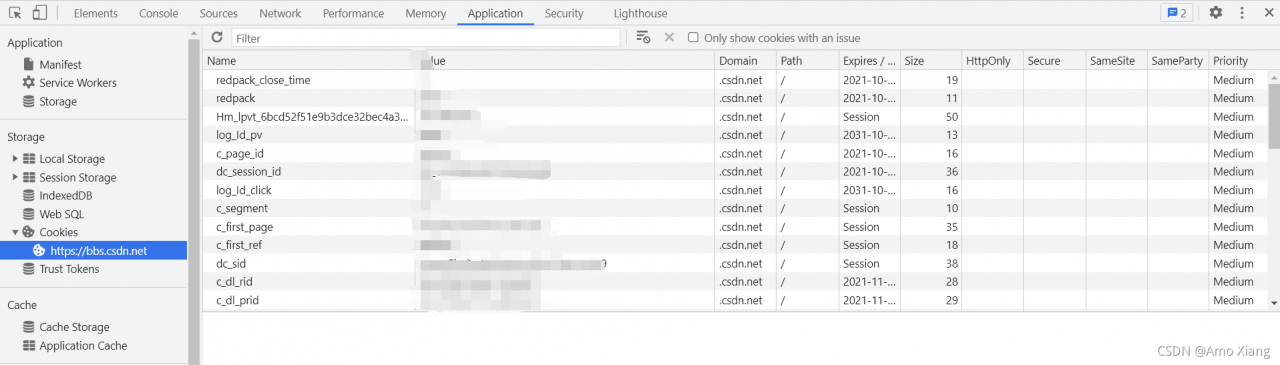Switch to the Console tab
The image size is (1280, 365).
tap(159, 13)
